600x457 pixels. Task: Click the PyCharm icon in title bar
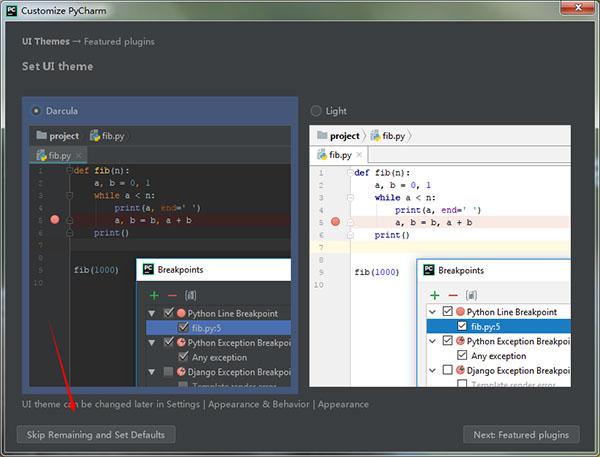click(x=11, y=10)
